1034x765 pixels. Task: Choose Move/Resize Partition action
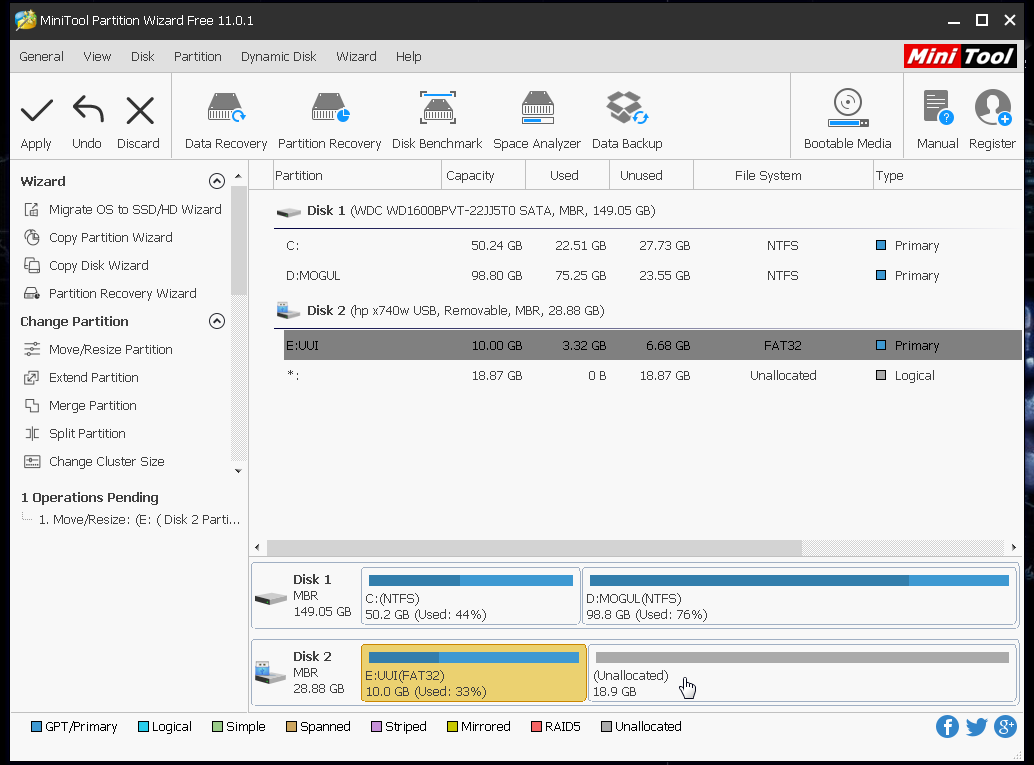98,350
